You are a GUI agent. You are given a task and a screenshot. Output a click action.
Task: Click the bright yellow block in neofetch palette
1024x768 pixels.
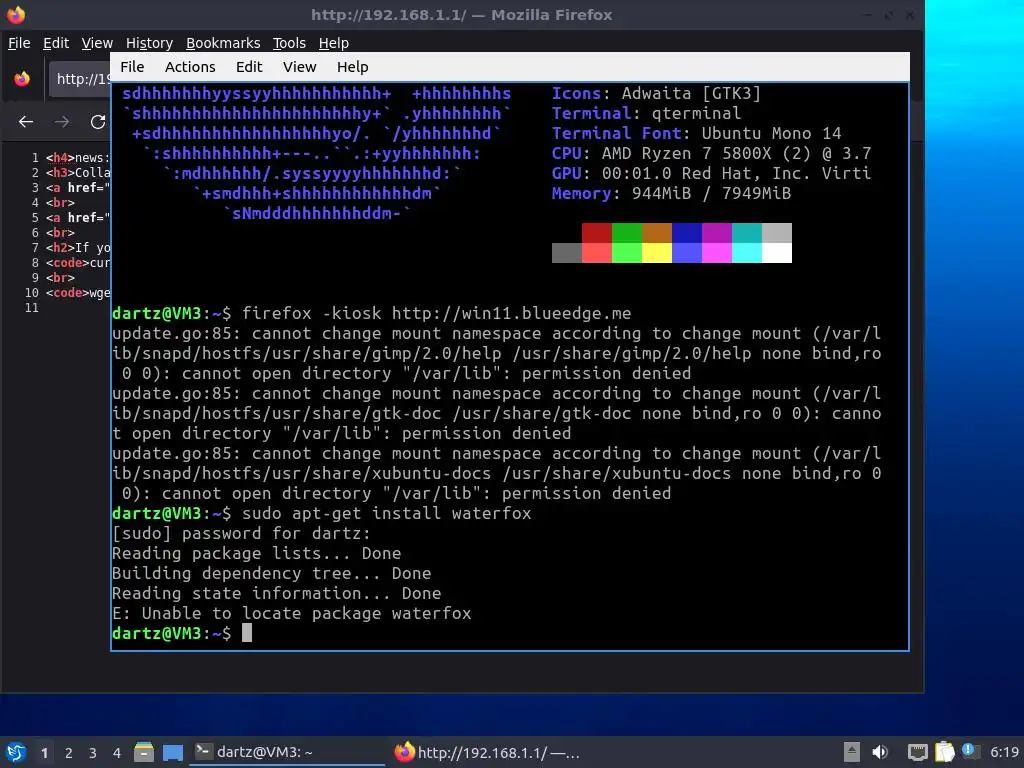(656, 253)
